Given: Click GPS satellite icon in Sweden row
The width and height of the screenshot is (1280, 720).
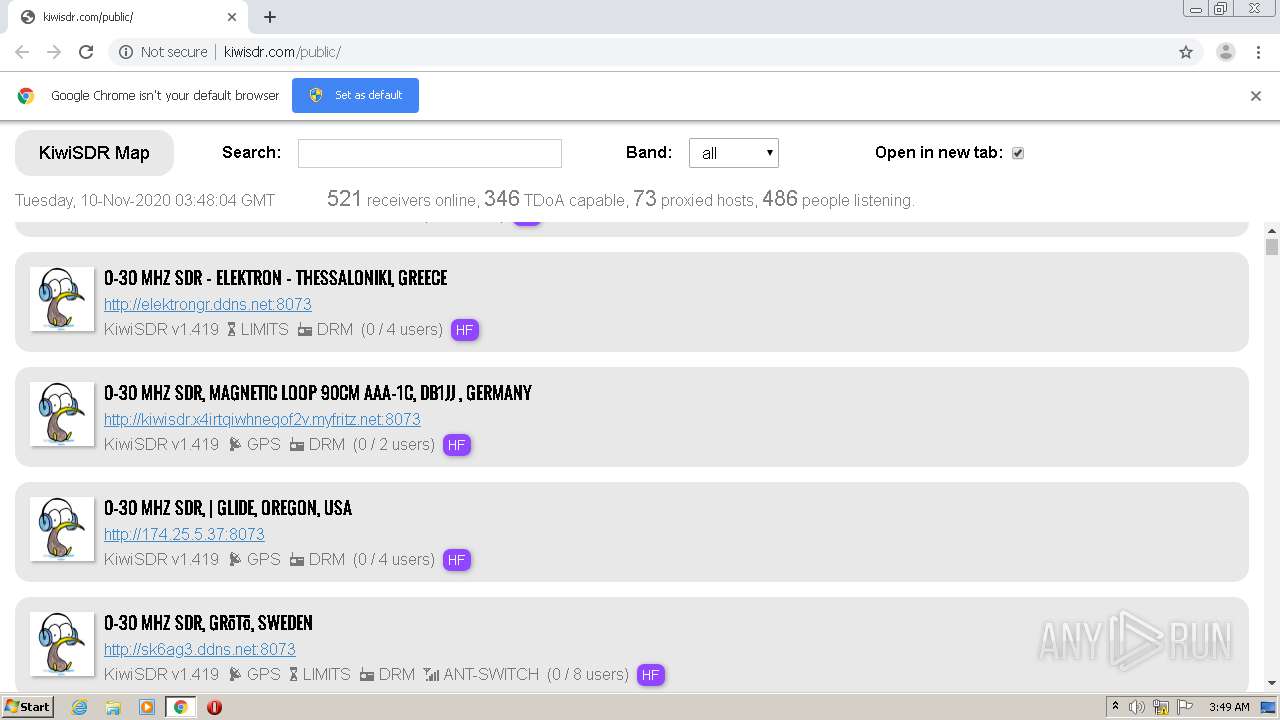Looking at the screenshot, I should (x=235, y=674).
